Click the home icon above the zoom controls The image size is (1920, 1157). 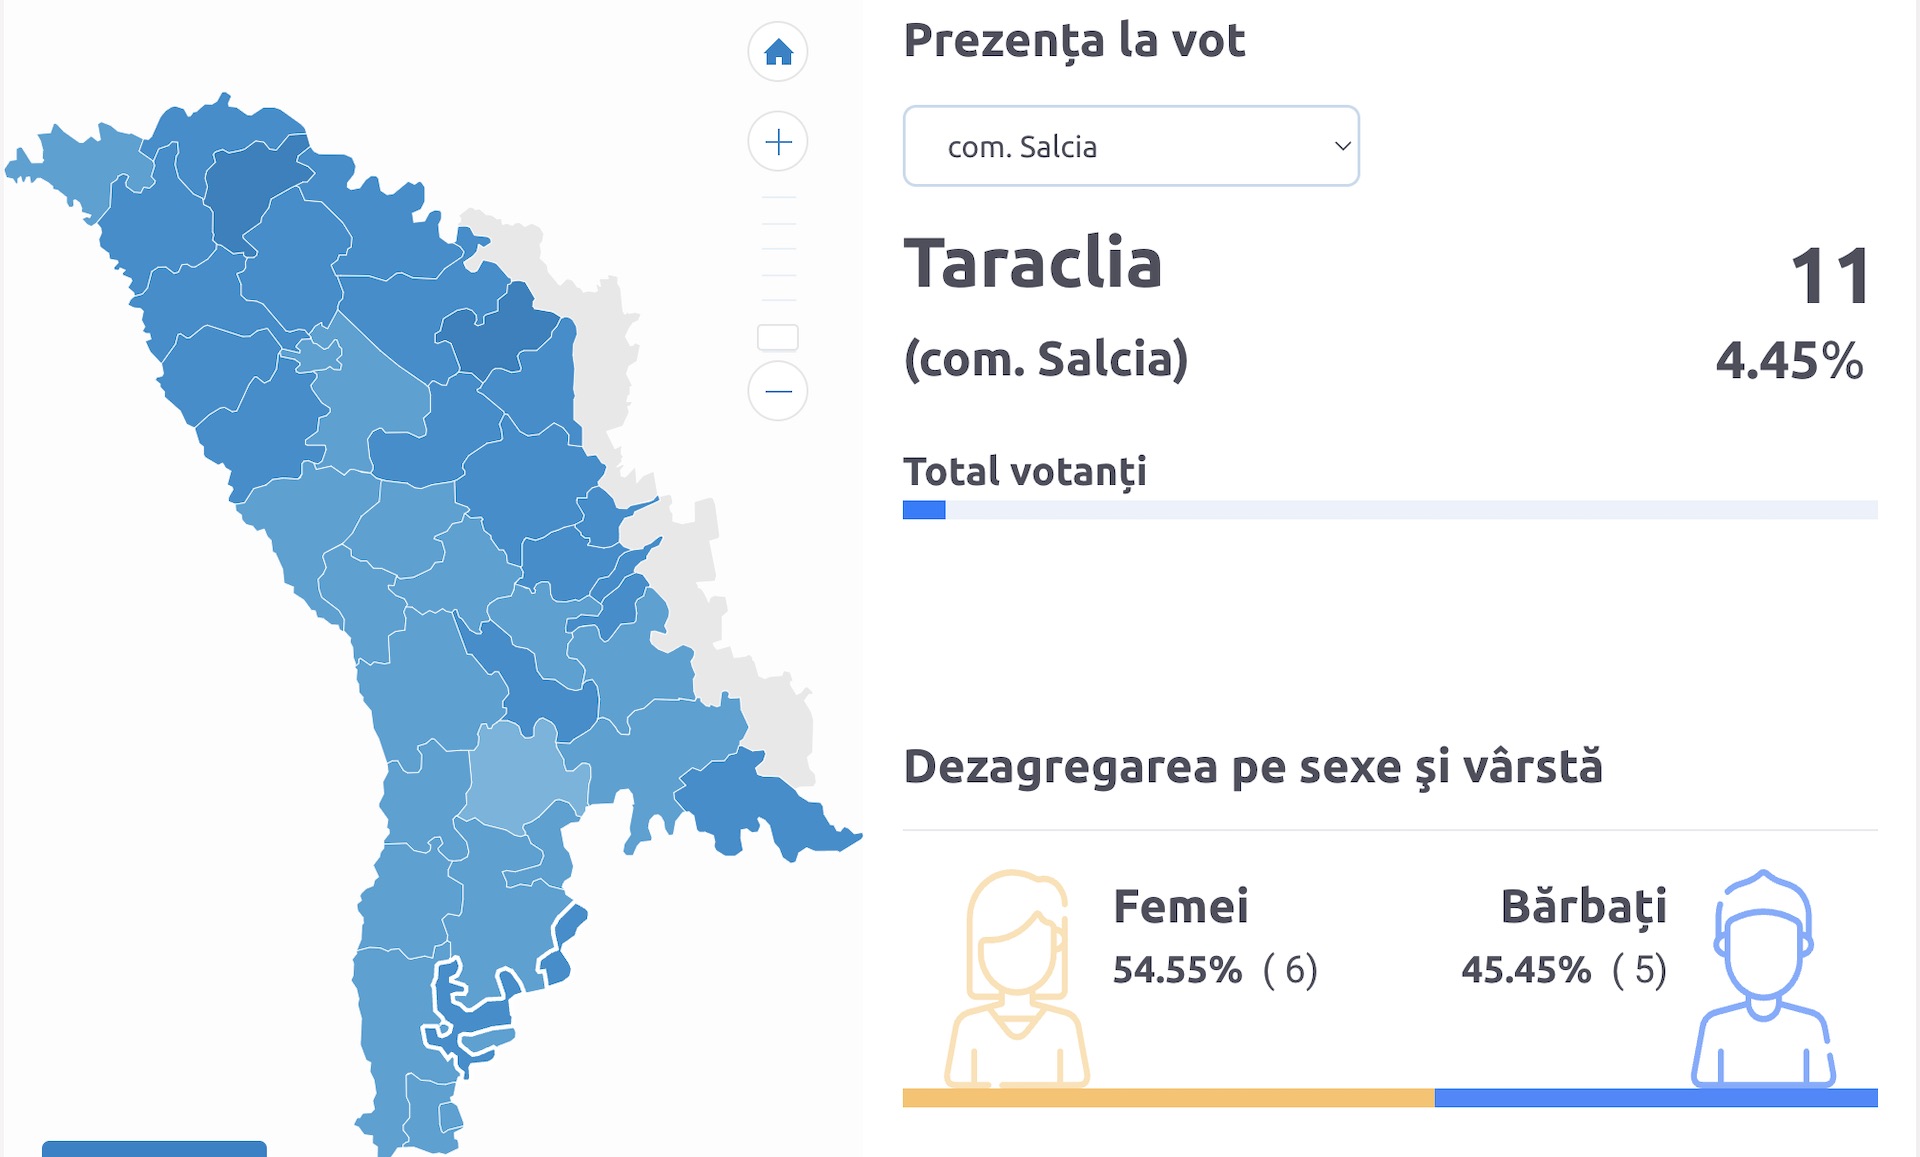click(778, 52)
